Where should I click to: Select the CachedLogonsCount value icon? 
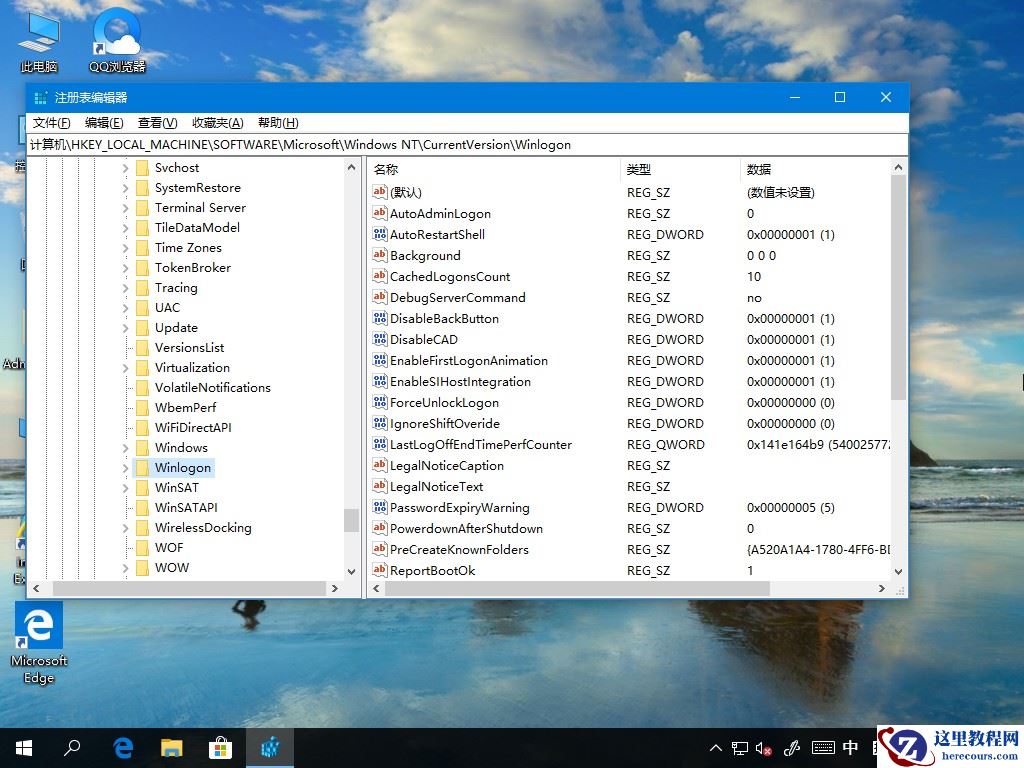pos(381,276)
